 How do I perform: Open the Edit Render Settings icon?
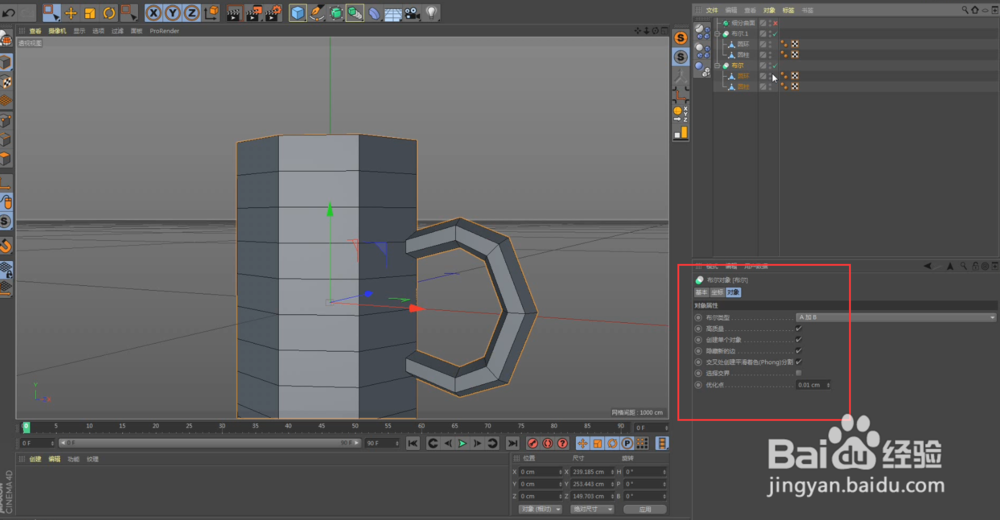pyautogui.click(x=272, y=13)
